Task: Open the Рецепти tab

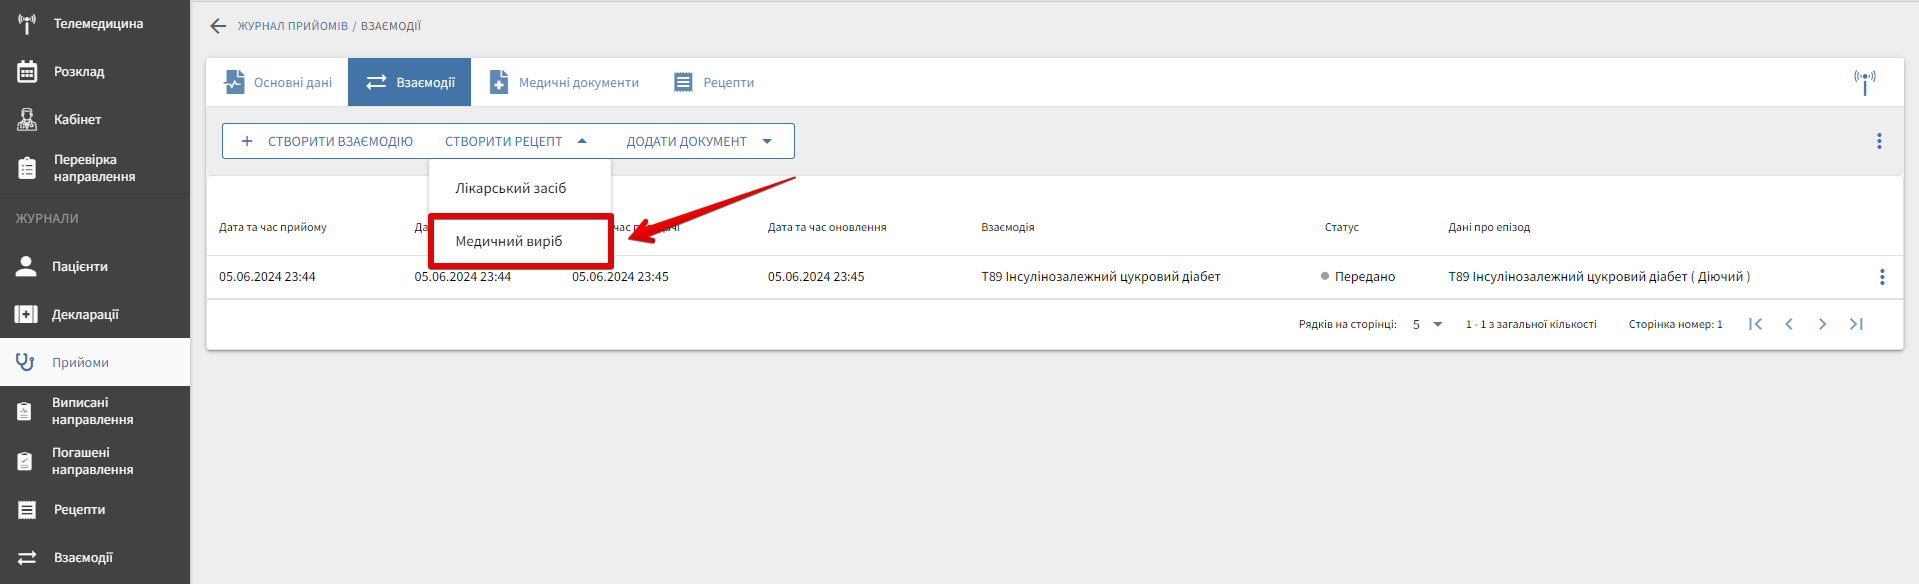Action: [714, 82]
